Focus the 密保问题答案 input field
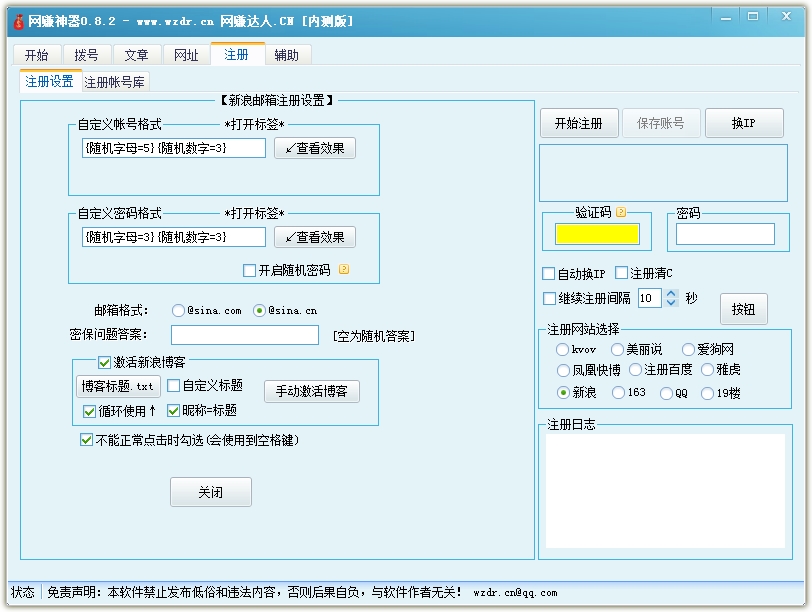This screenshot has width=812, height=612. [x=244, y=335]
